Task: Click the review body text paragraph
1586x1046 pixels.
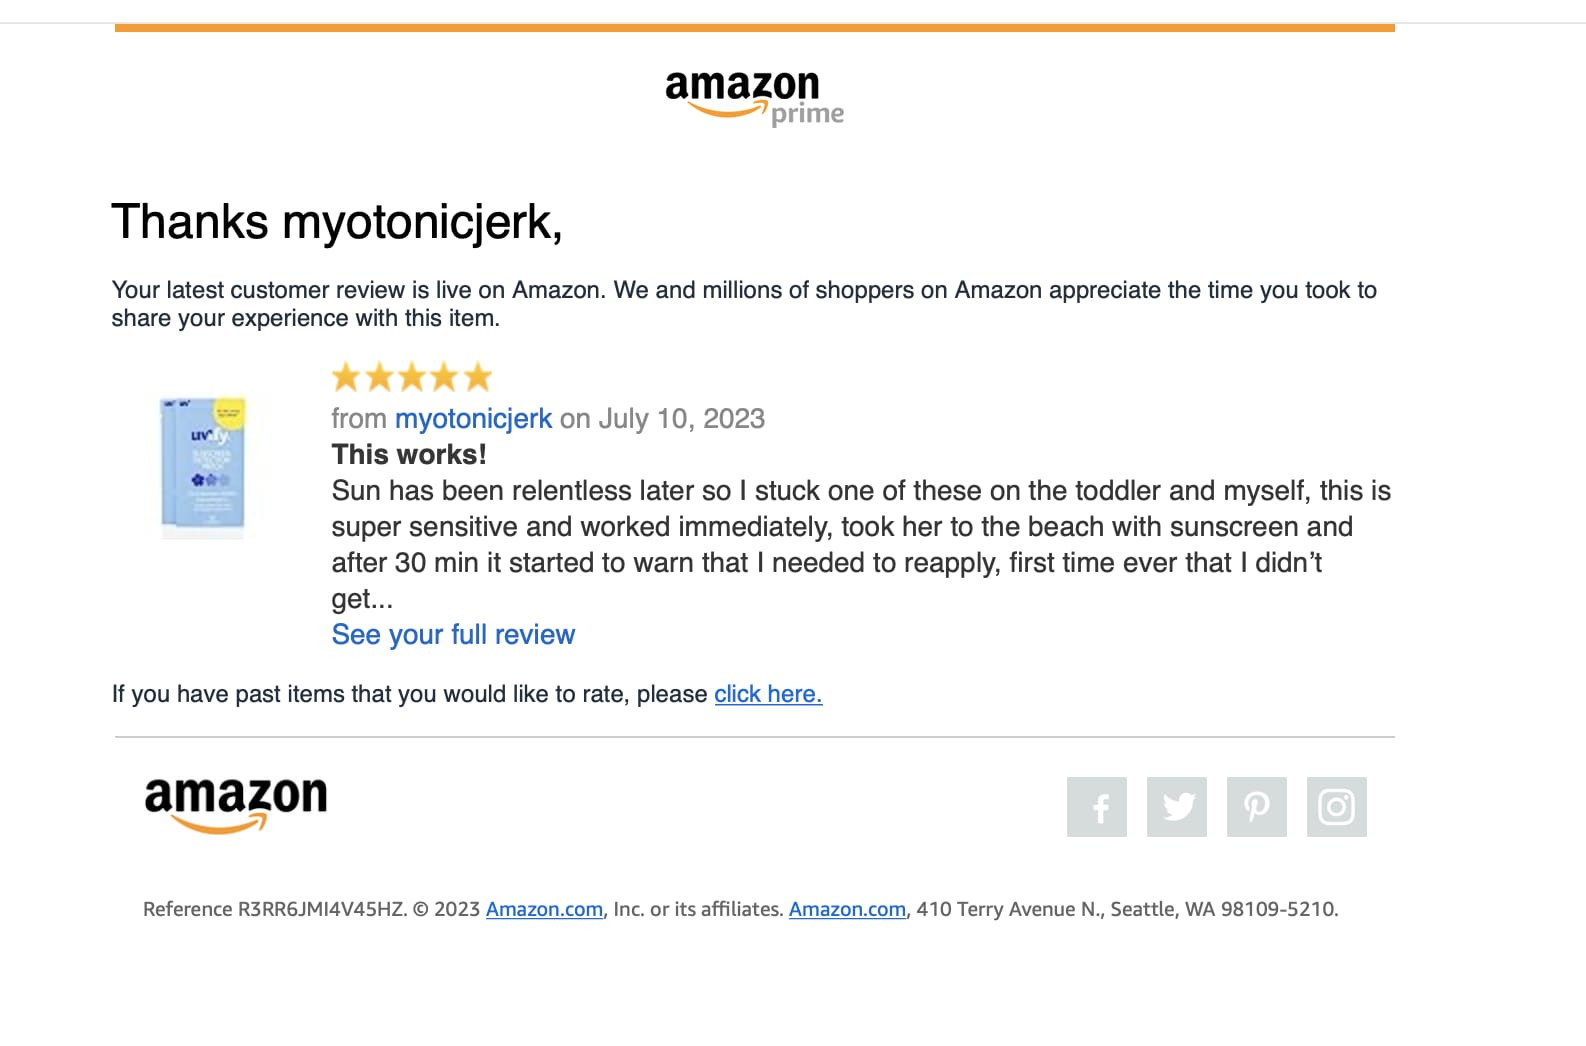Action: pos(861,545)
